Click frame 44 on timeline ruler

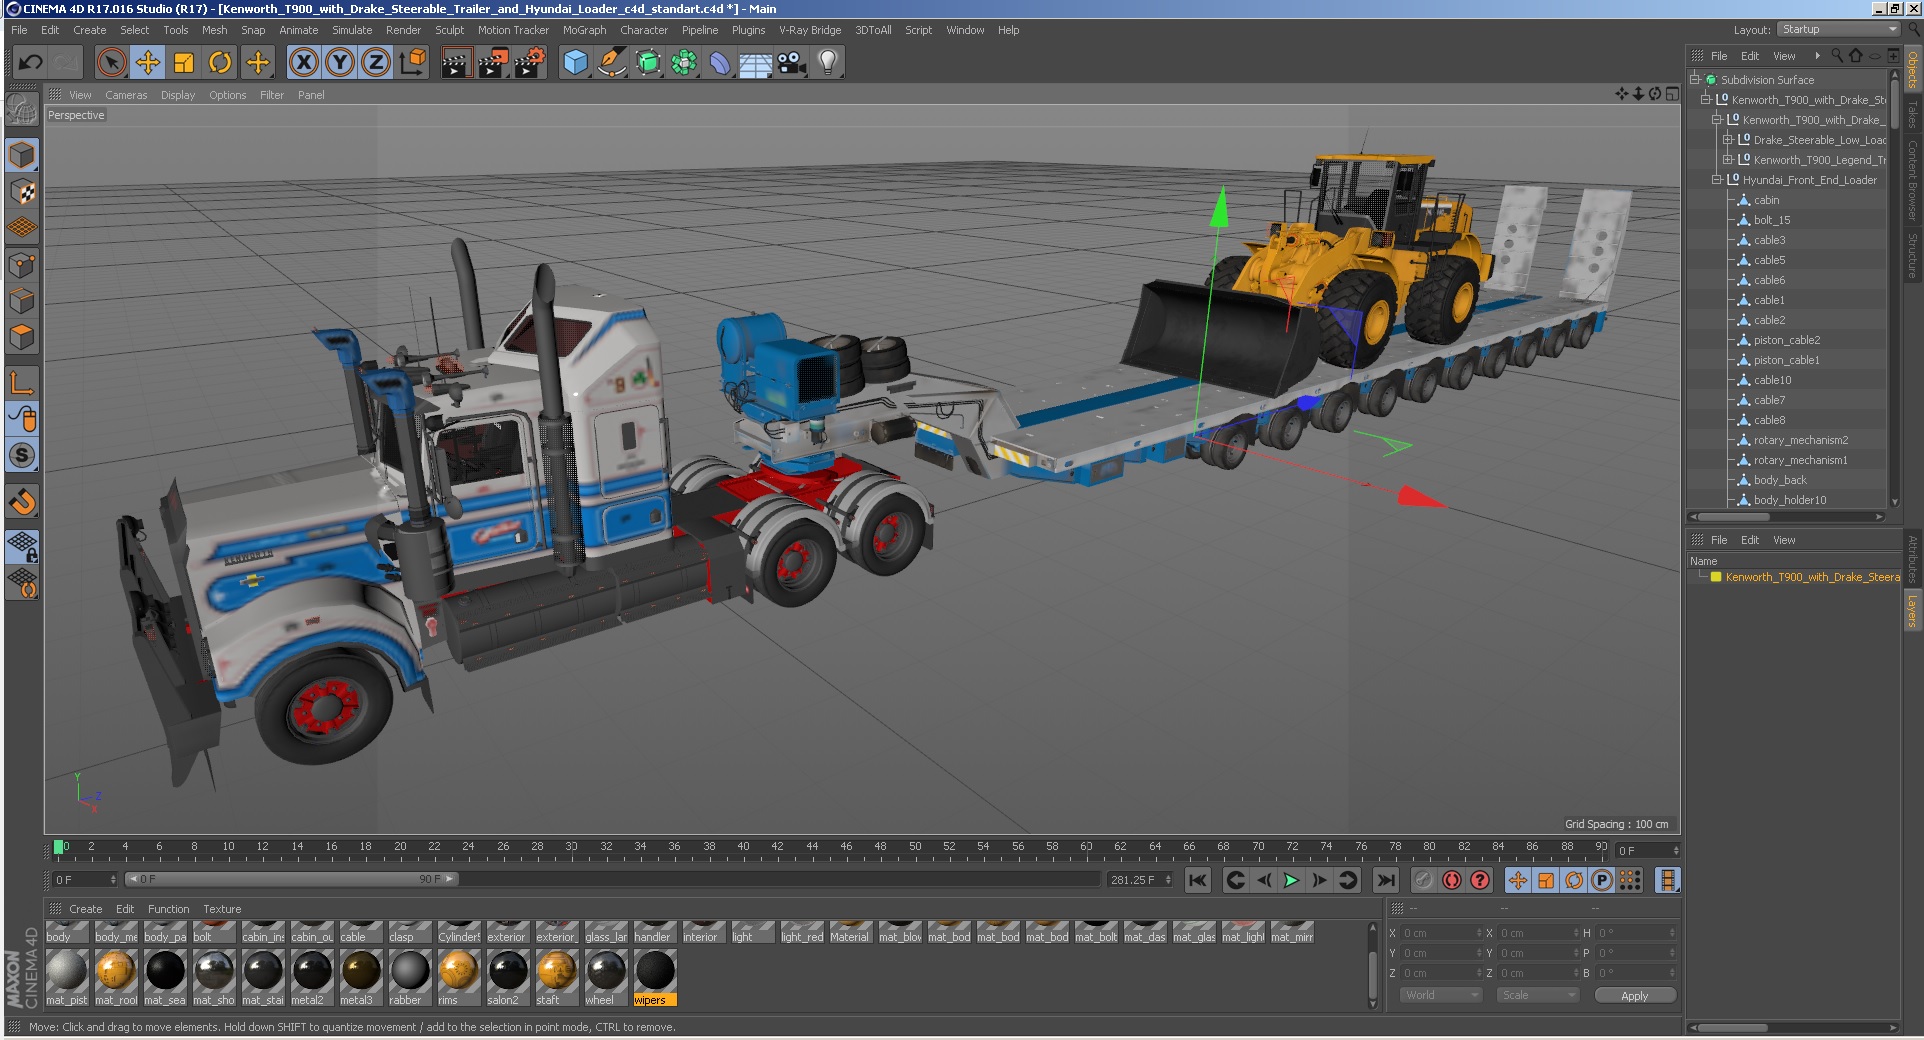tap(812, 848)
